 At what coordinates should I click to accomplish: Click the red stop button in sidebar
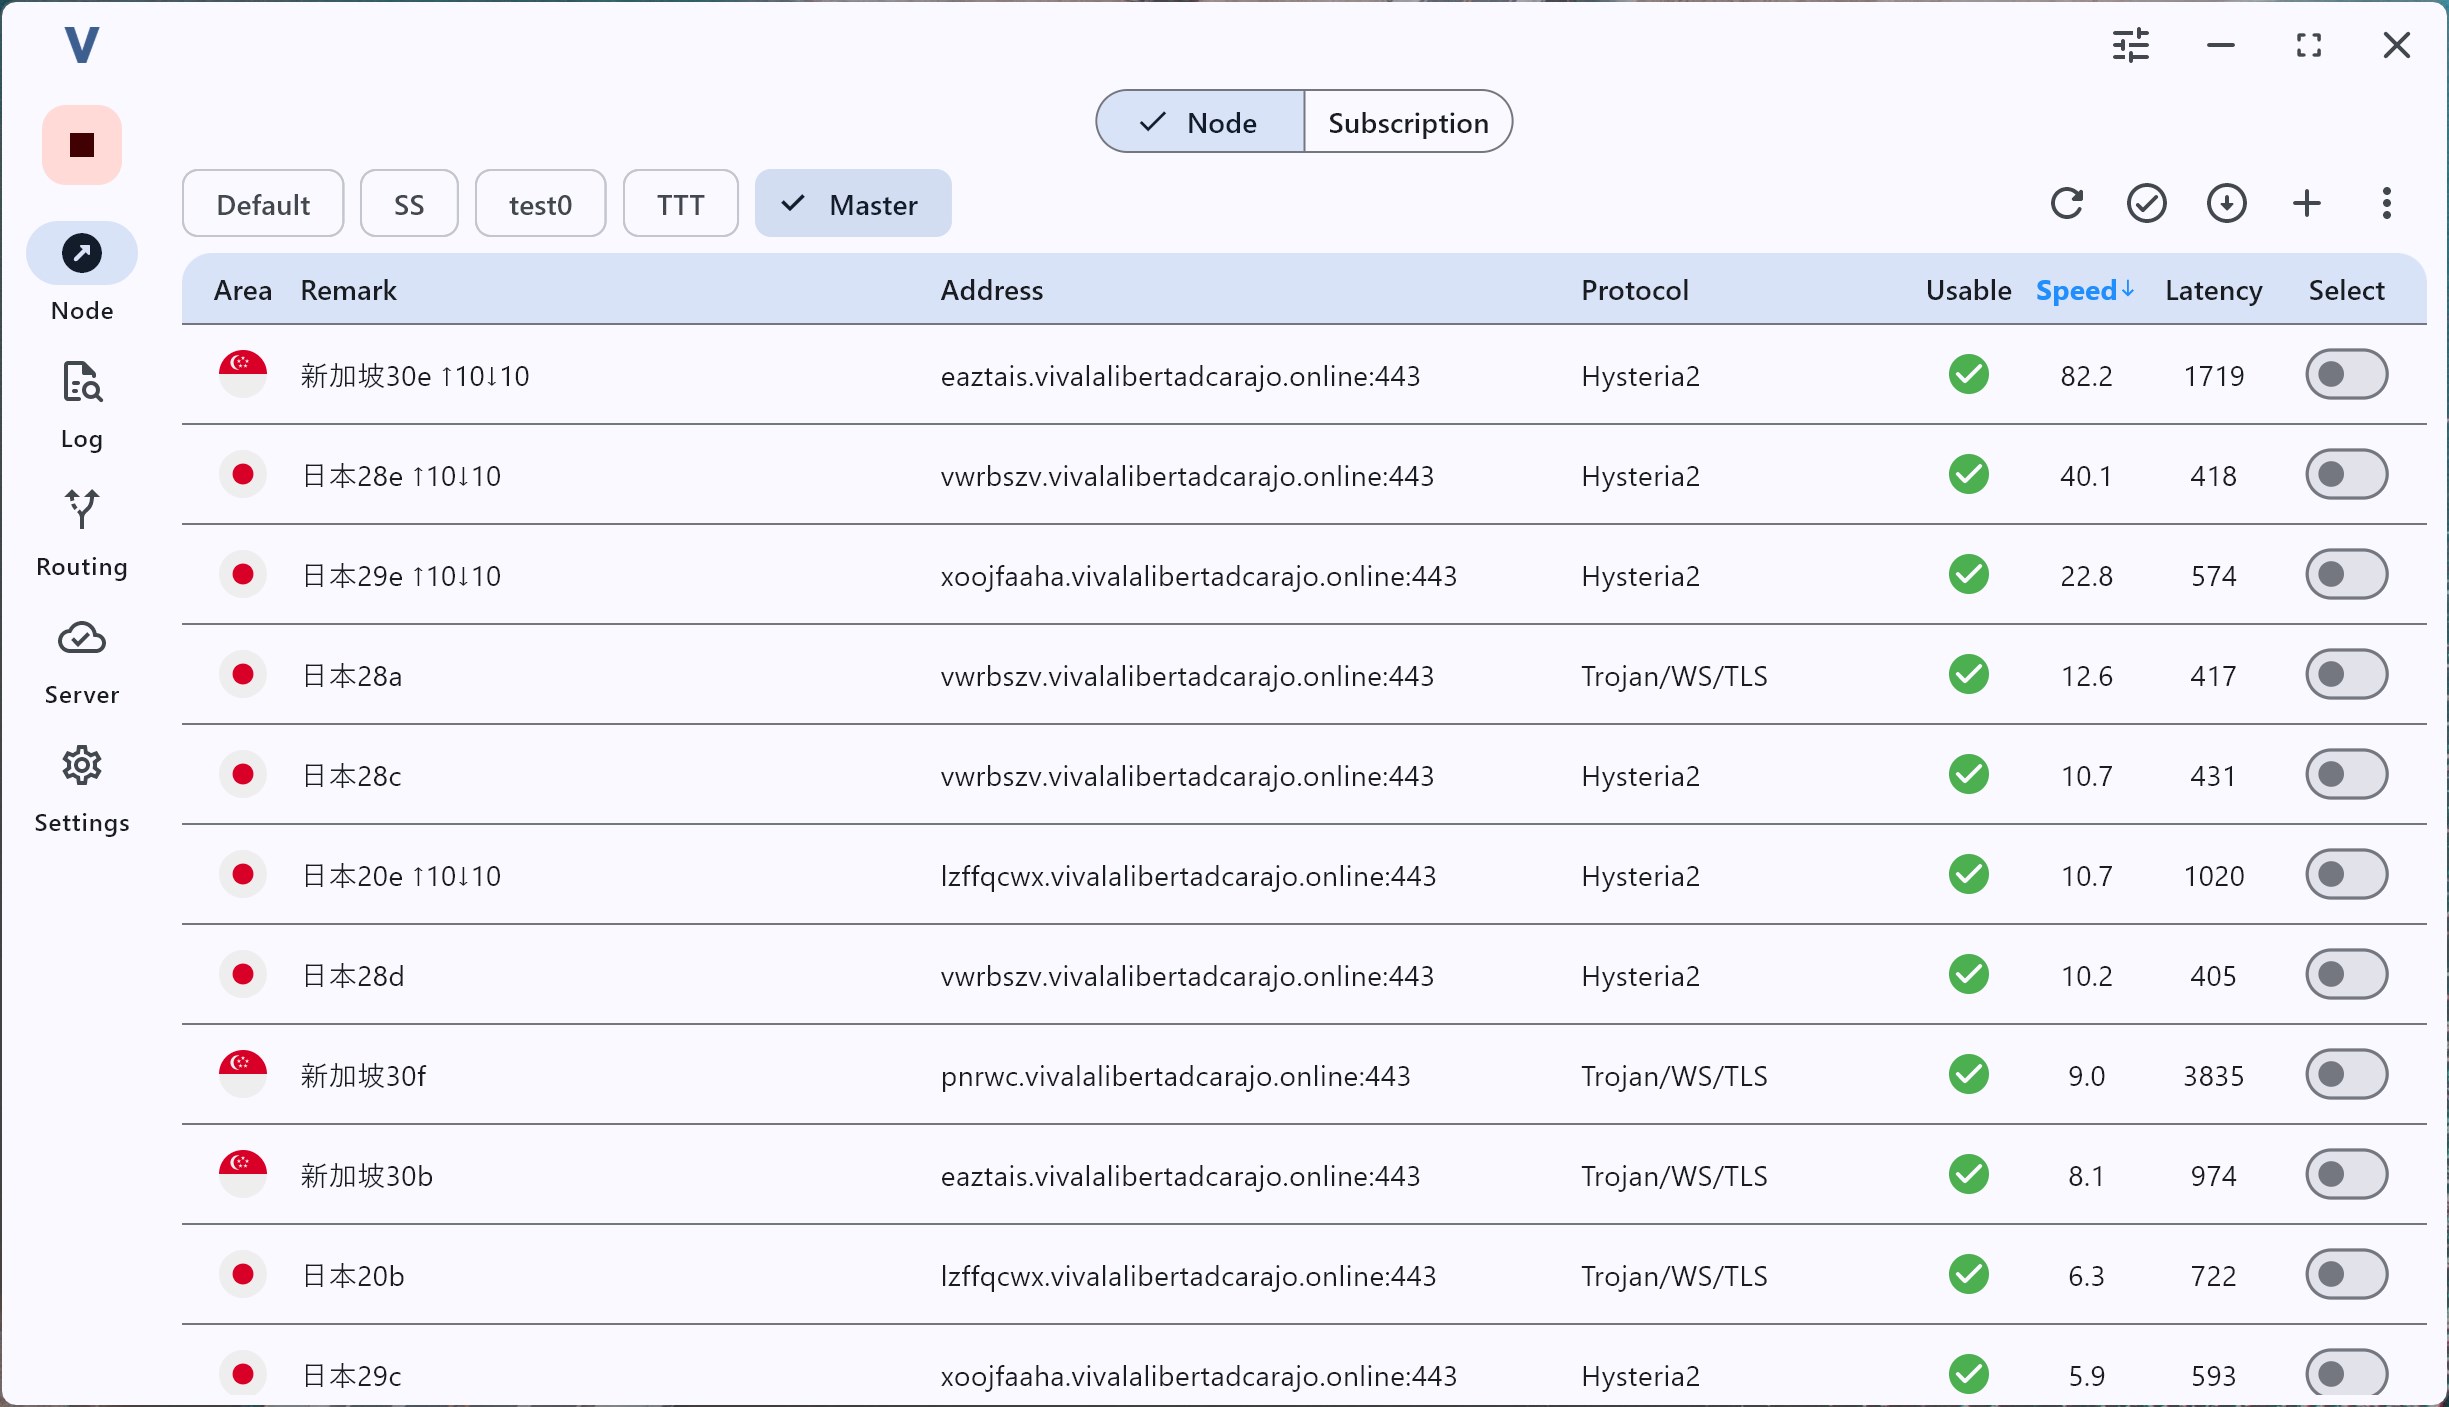(x=82, y=145)
